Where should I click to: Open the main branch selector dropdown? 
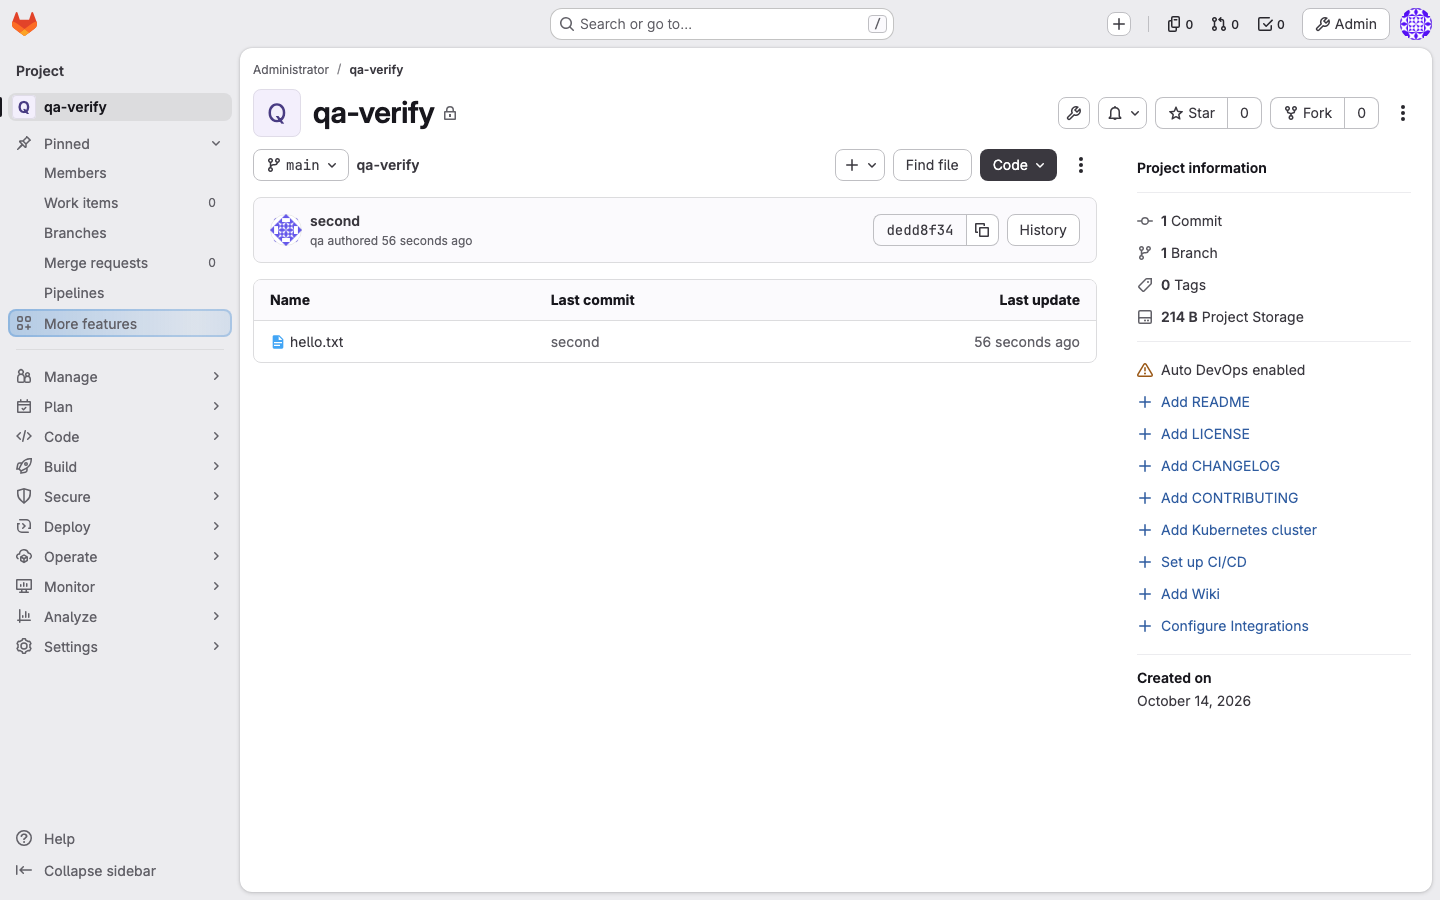point(301,165)
